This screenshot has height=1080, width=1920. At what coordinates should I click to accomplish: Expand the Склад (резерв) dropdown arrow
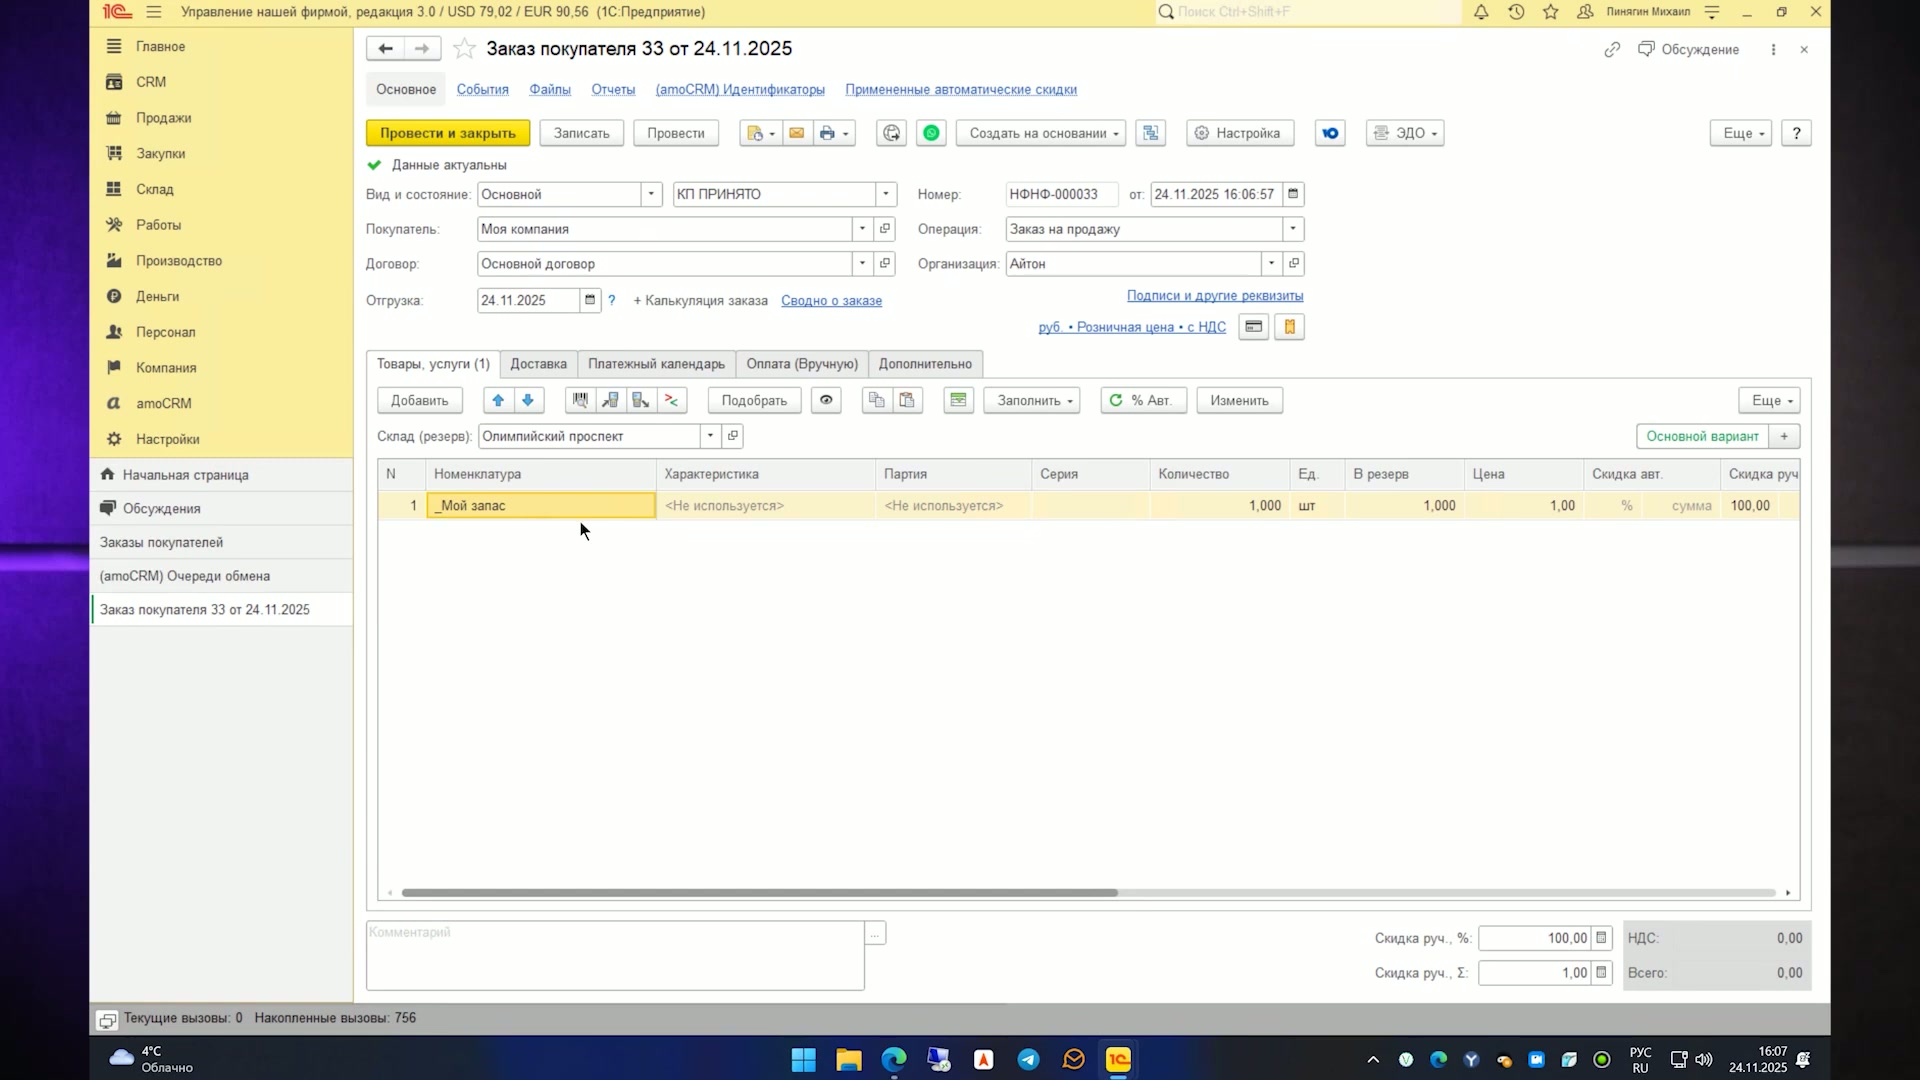(x=710, y=436)
